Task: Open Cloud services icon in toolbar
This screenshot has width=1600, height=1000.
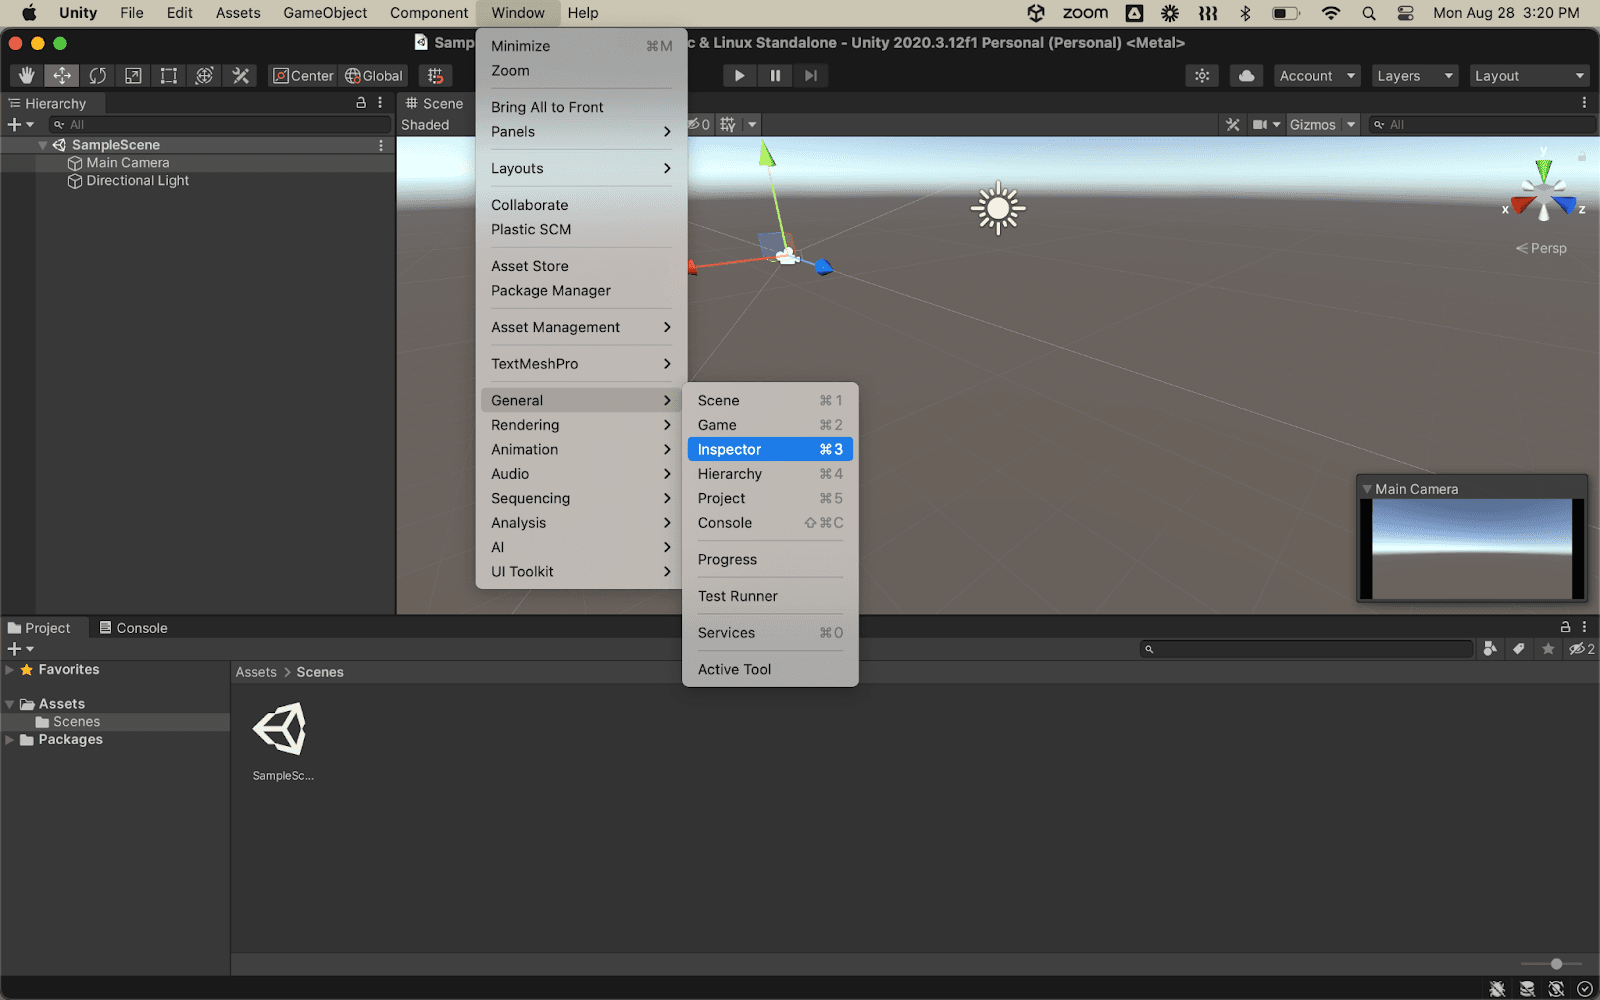Action: coord(1246,76)
